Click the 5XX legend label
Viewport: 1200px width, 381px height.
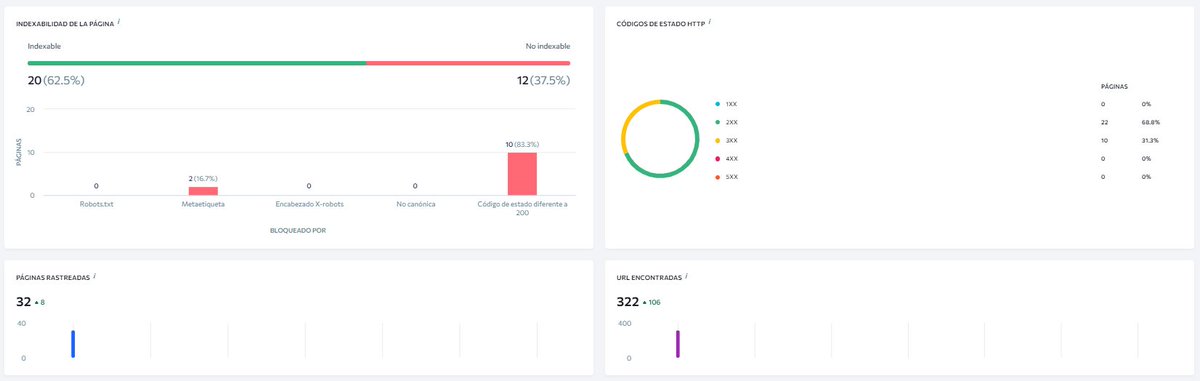click(x=731, y=177)
